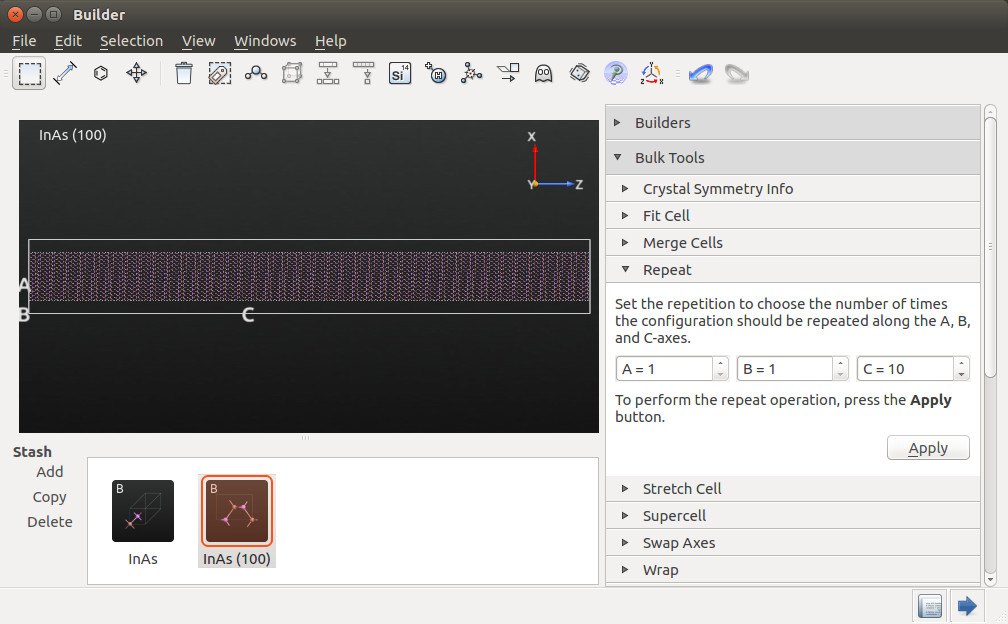The width and height of the screenshot is (1008, 624).
Task: Expand the Fit Cell panel
Action: (793, 215)
